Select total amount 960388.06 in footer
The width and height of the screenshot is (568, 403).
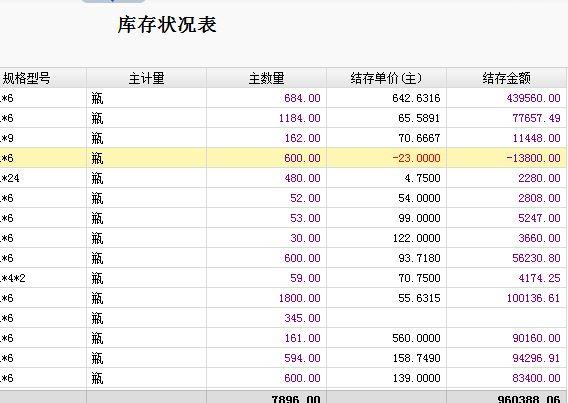click(x=506, y=397)
